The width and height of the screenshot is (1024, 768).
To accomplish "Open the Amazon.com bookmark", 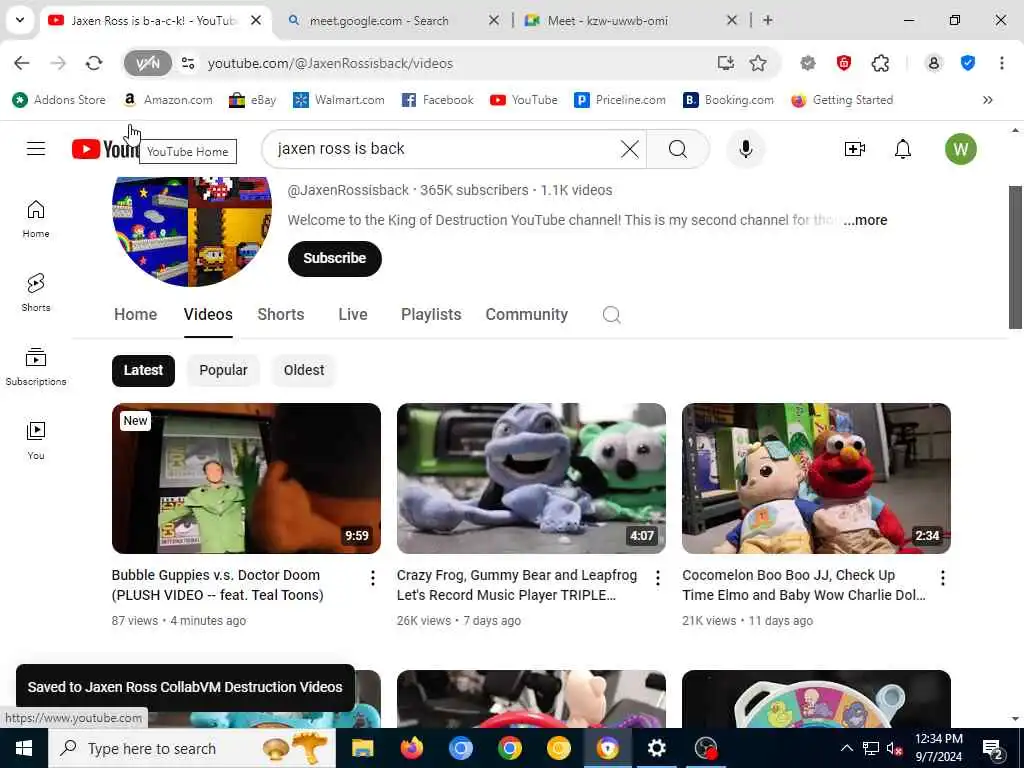I will coord(168,100).
